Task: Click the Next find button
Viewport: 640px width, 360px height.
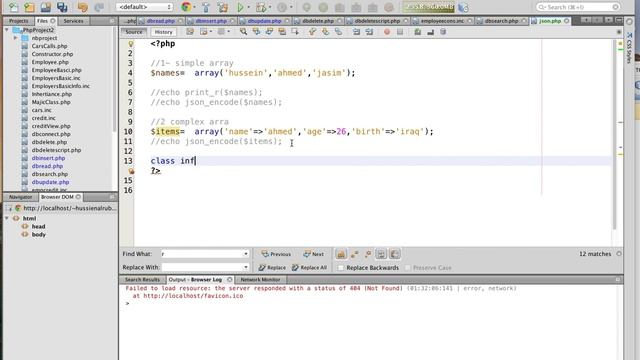Action: click(x=313, y=254)
